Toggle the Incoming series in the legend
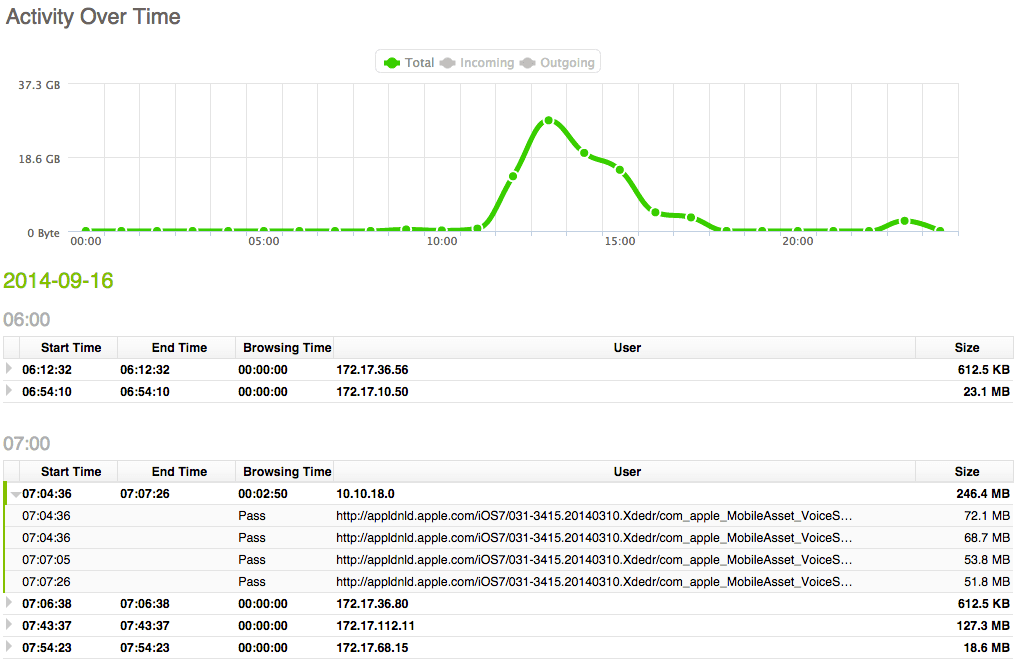 pos(477,63)
